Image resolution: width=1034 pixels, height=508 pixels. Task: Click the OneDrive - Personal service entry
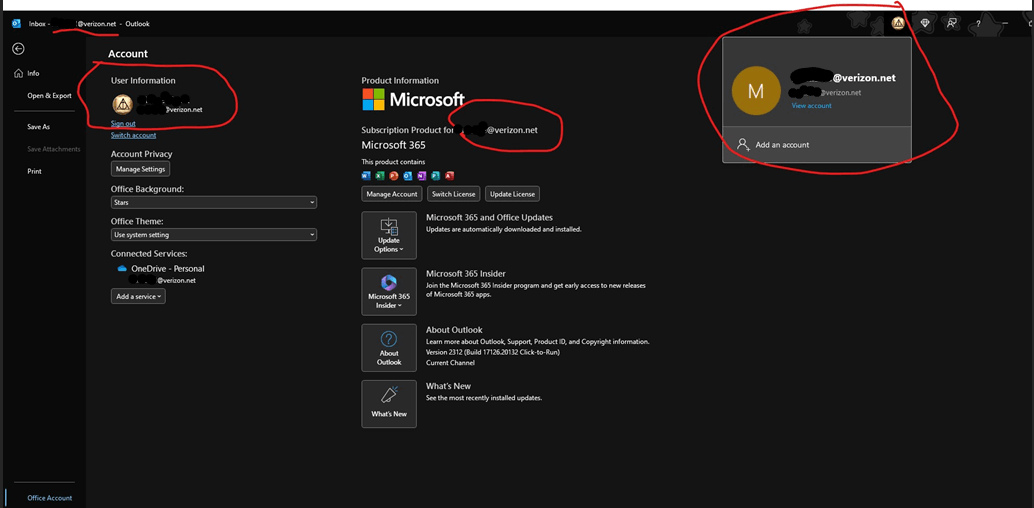[x=167, y=269]
